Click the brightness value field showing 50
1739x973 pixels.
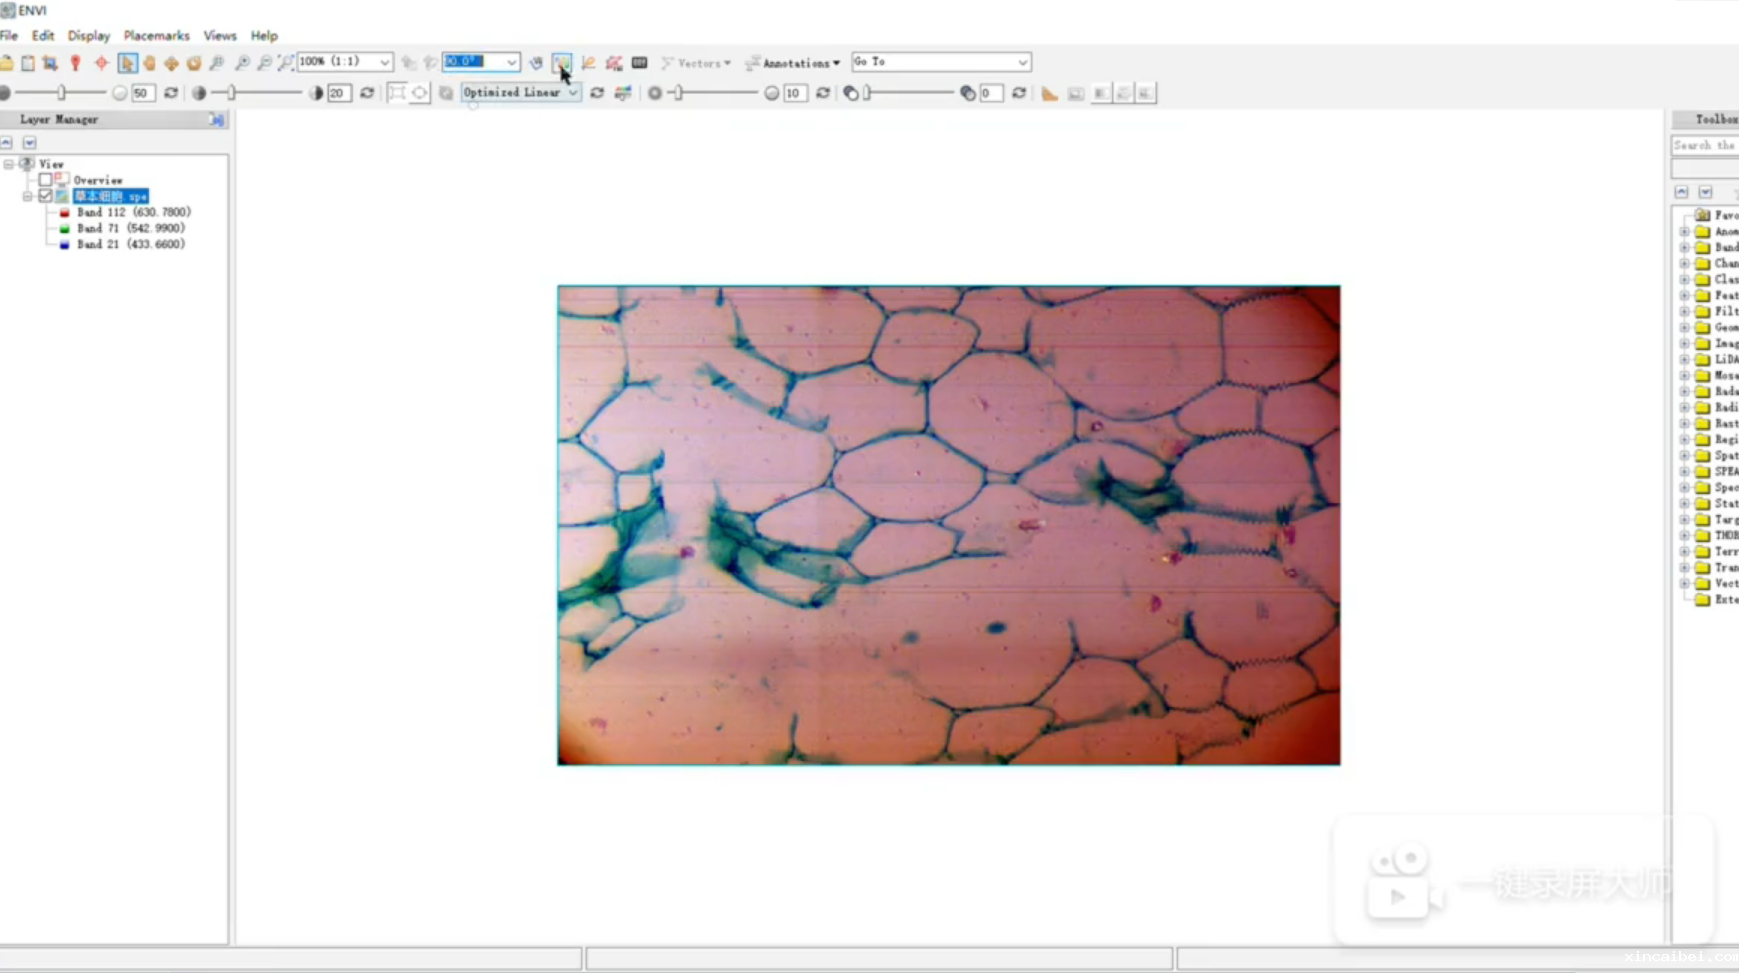click(142, 93)
